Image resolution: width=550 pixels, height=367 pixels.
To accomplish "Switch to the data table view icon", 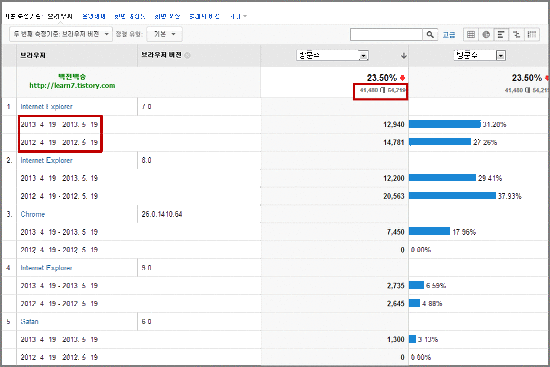I will click(x=471, y=34).
